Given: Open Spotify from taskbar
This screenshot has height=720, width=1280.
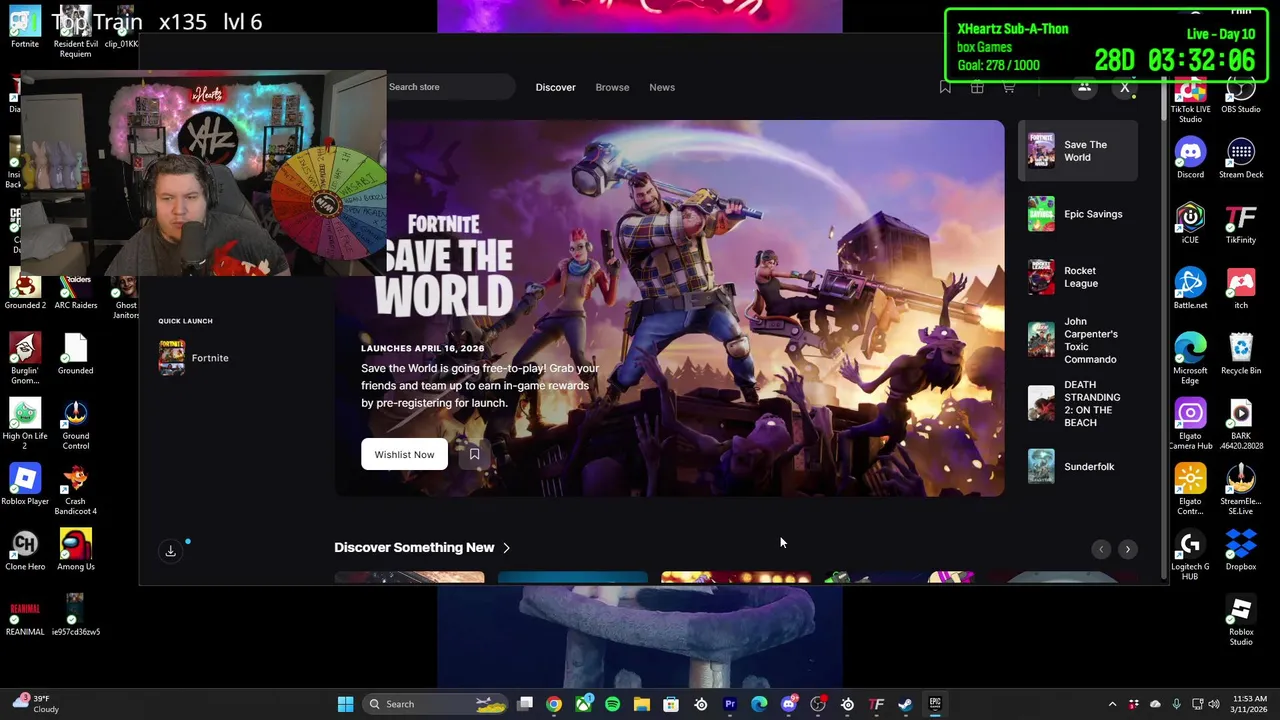Looking at the screenshot, I should click(612, 704).
